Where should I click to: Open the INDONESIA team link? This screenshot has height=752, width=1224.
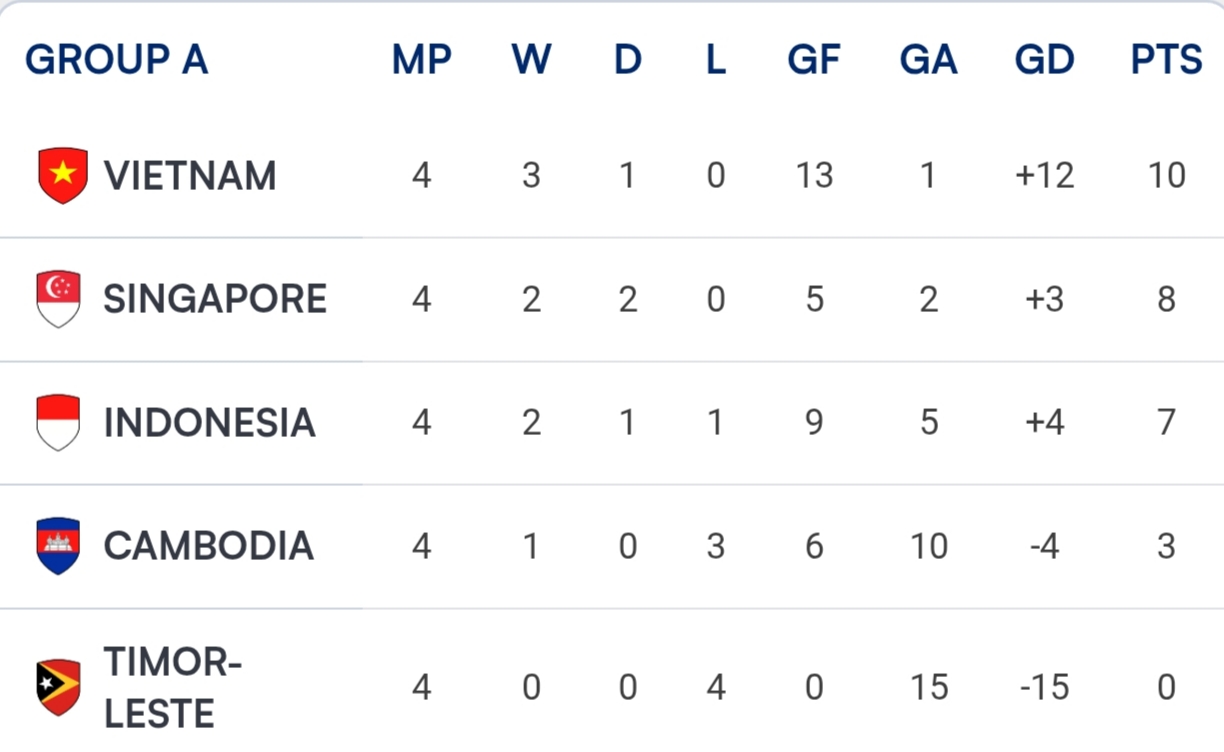(x=210, y=423)
